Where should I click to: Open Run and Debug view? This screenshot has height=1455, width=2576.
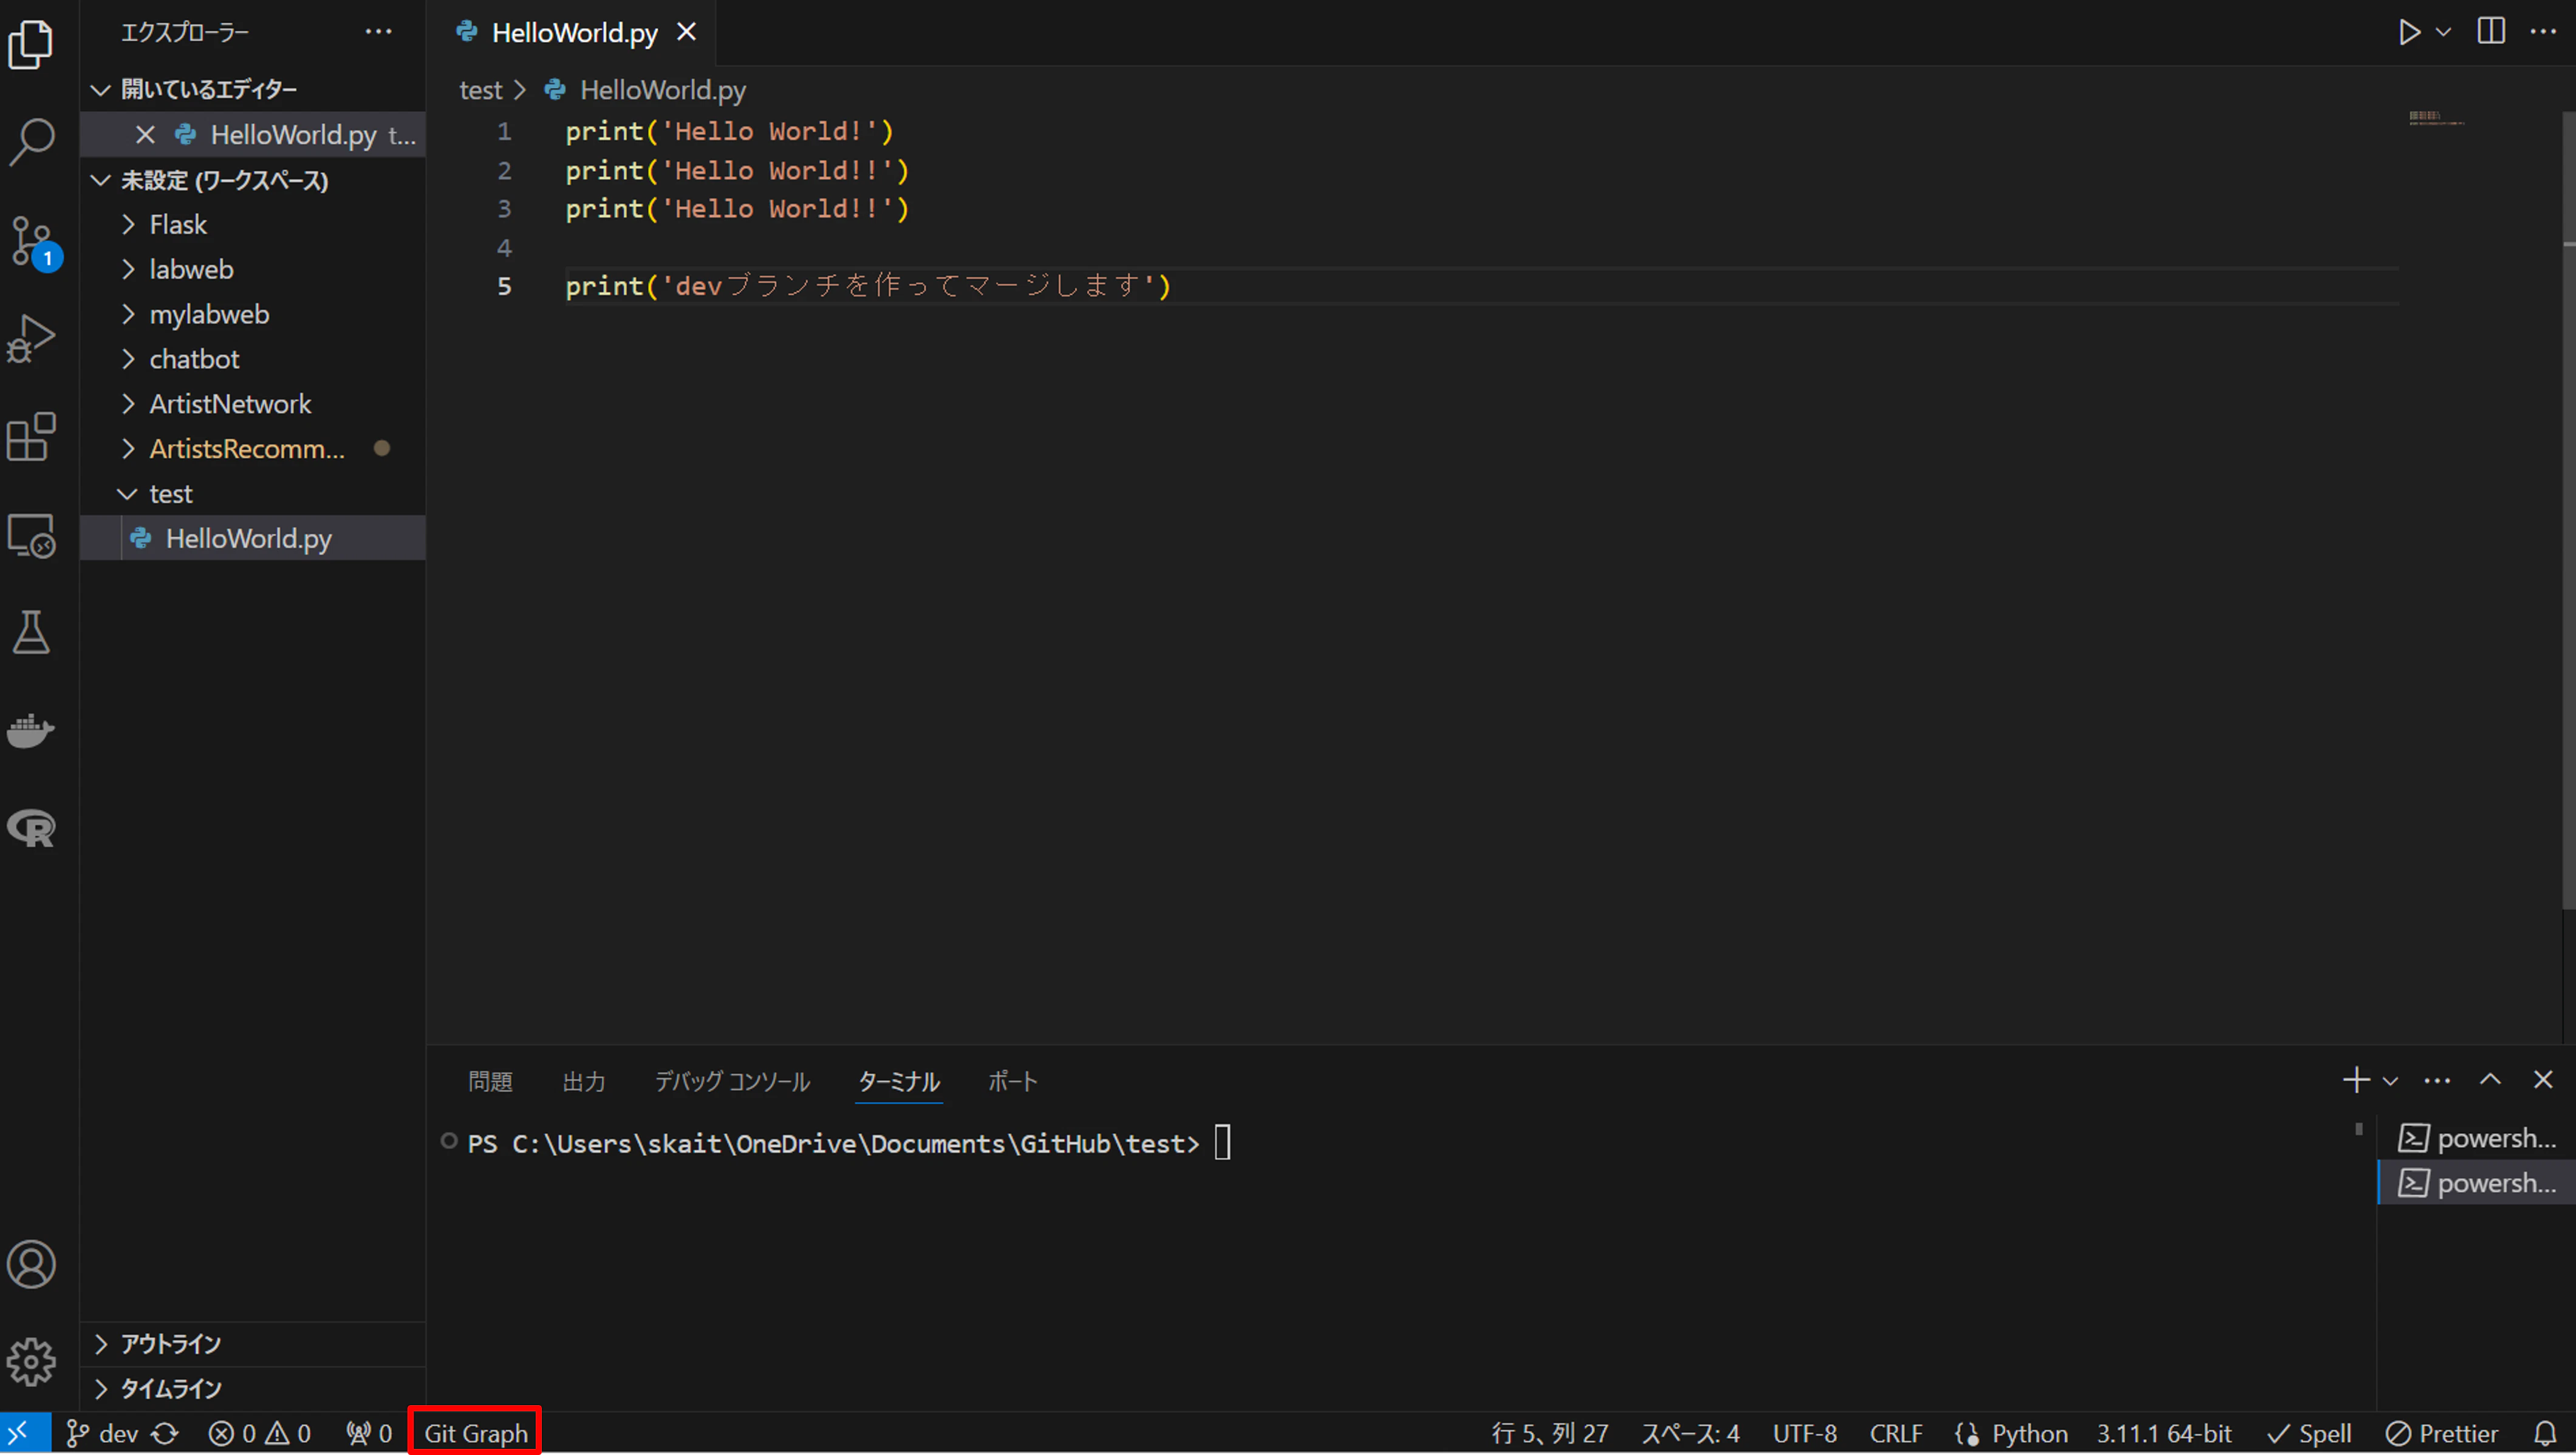(x=31, y=339)
